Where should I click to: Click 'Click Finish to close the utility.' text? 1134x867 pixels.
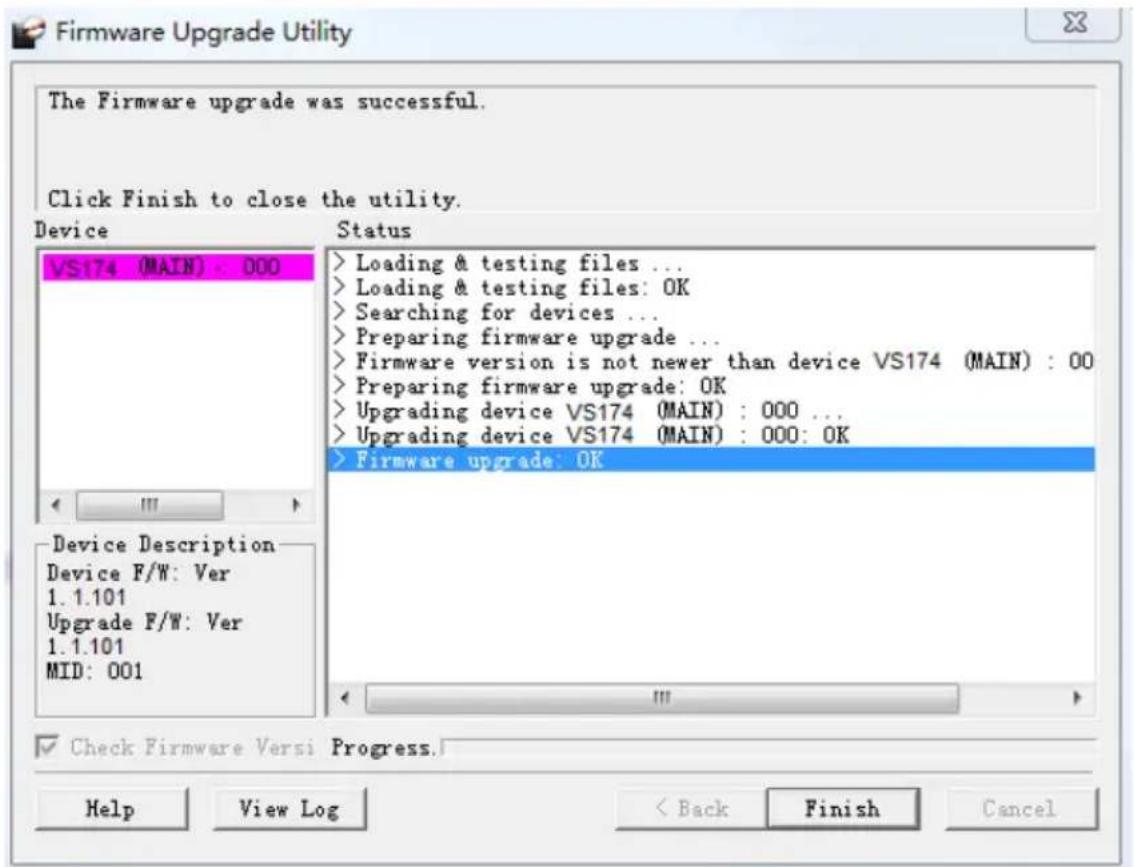click(x=254, y=199)
